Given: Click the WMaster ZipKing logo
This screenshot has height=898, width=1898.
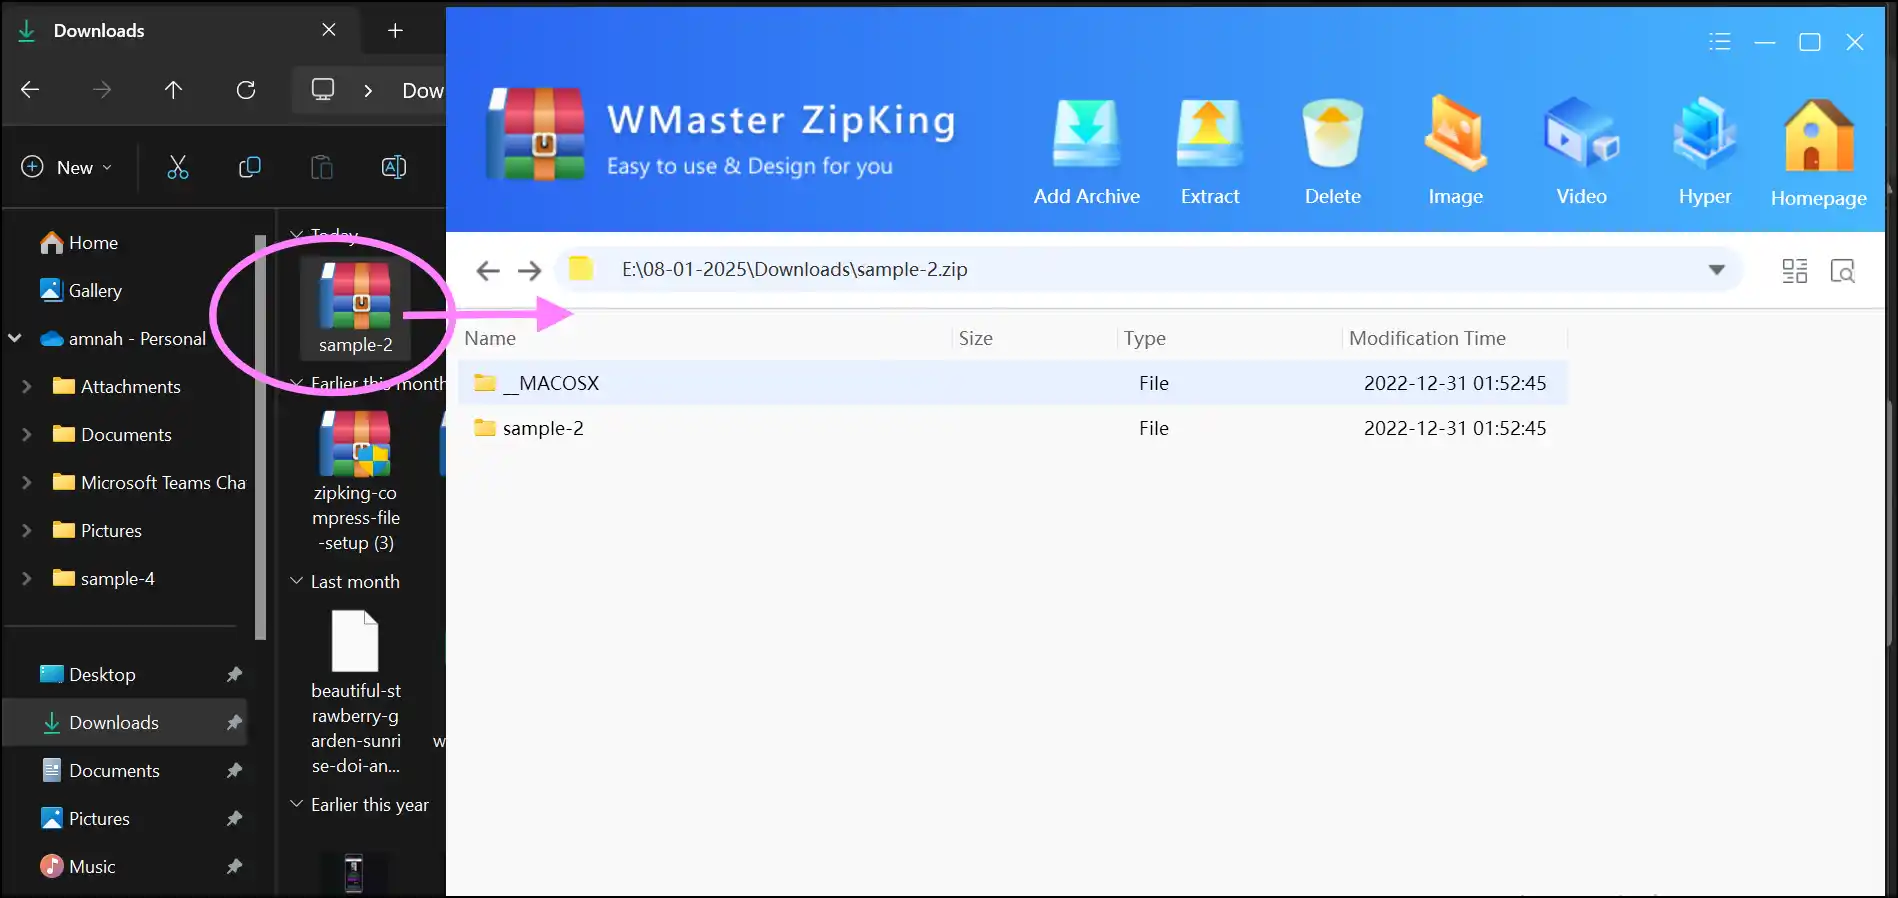Looking at the screenshot, I should [x=536, y=135].
